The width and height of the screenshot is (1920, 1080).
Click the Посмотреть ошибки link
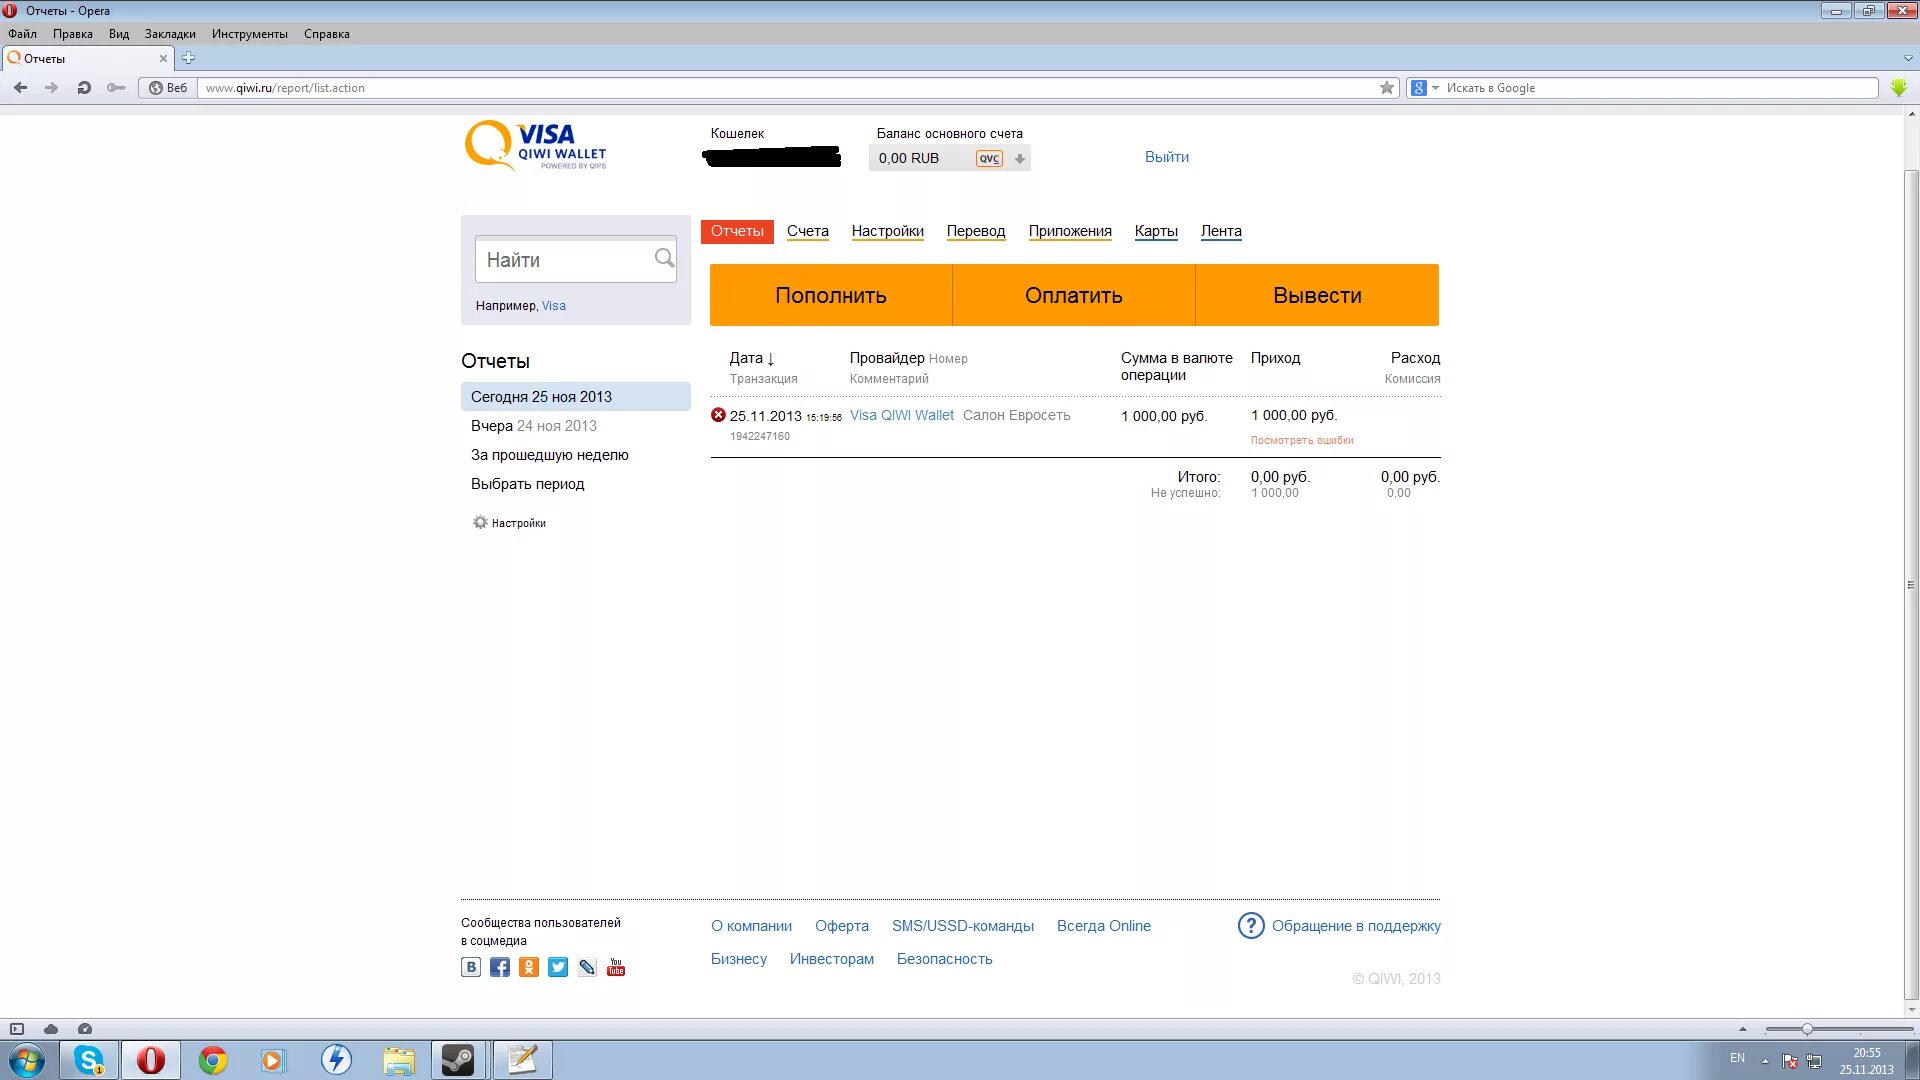pos(1302,440)
